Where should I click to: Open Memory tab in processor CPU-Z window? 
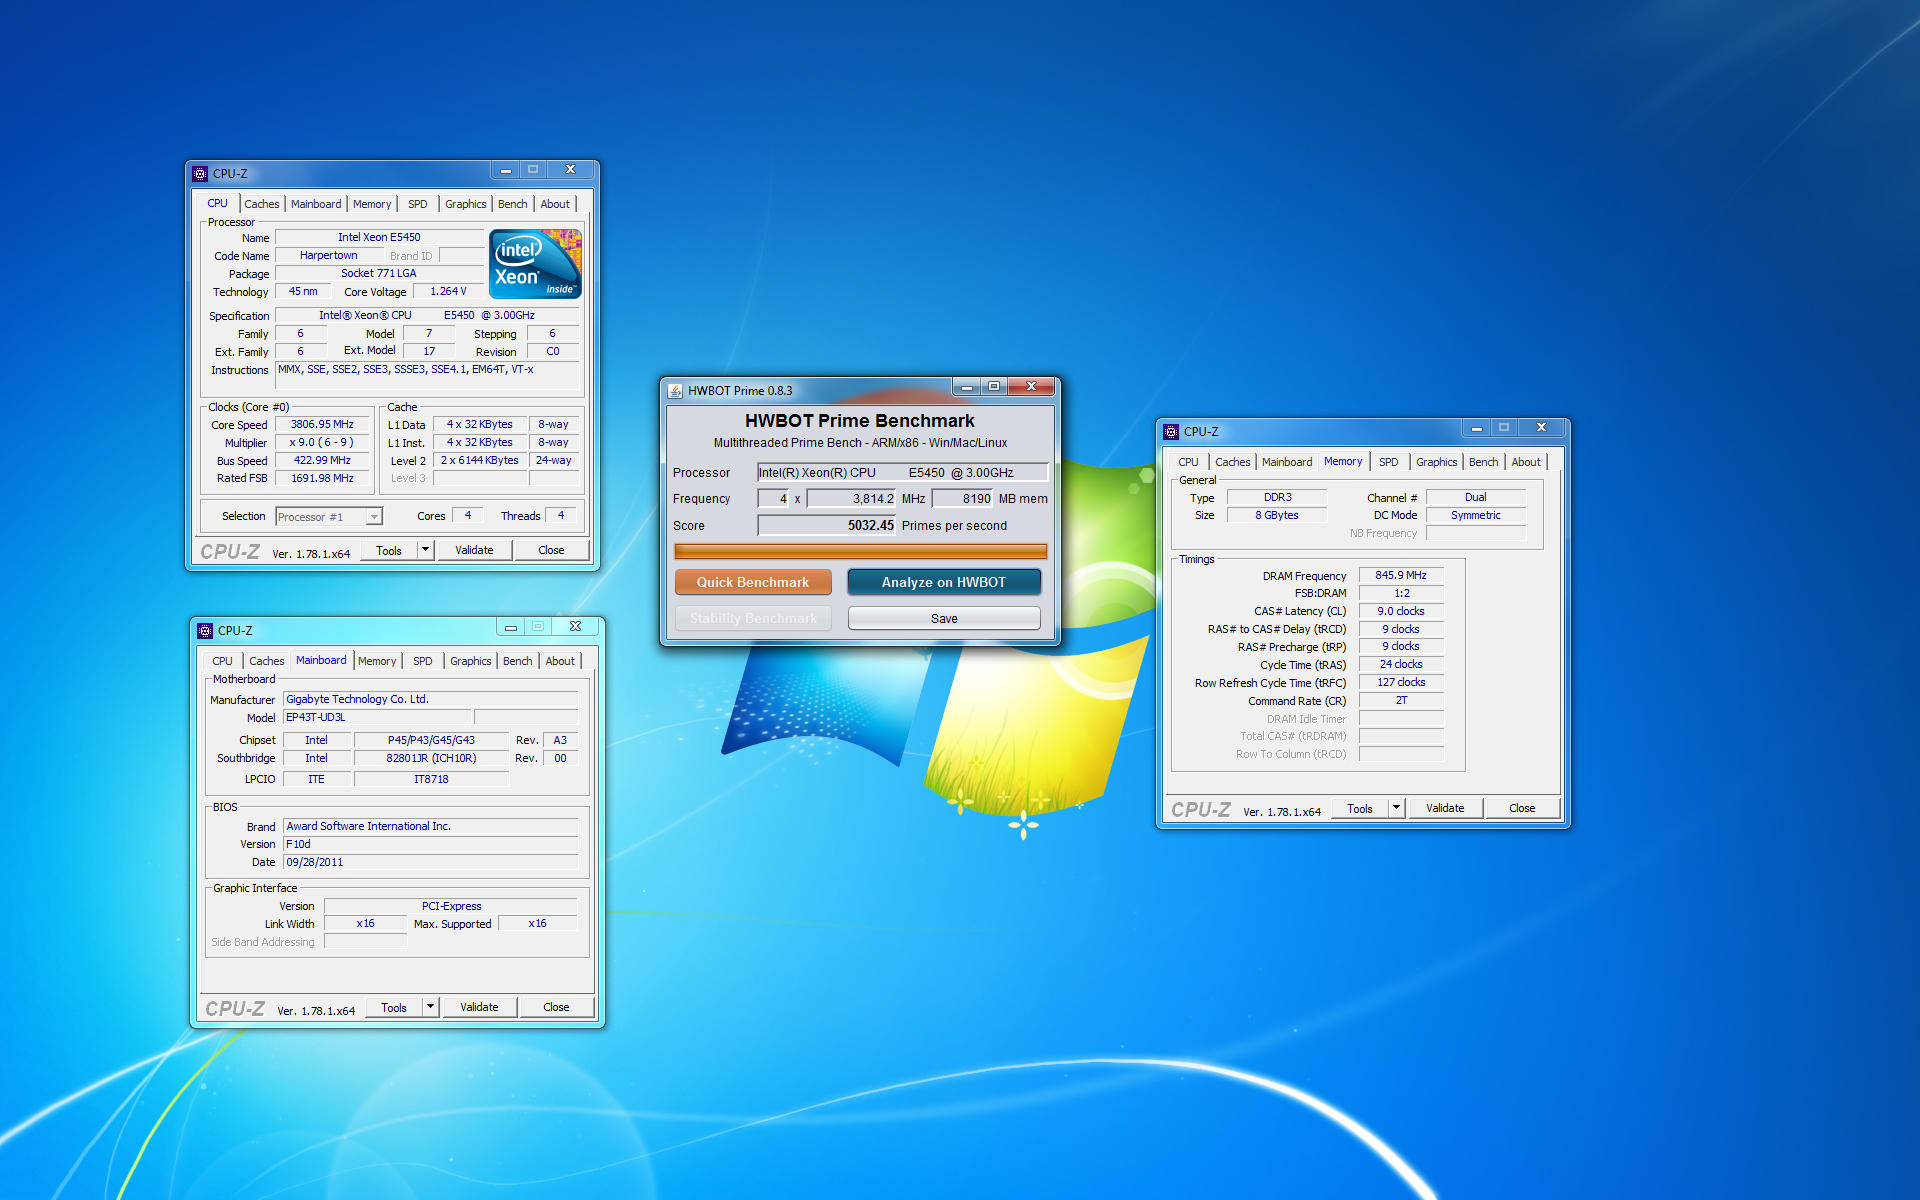coord(372,204)
